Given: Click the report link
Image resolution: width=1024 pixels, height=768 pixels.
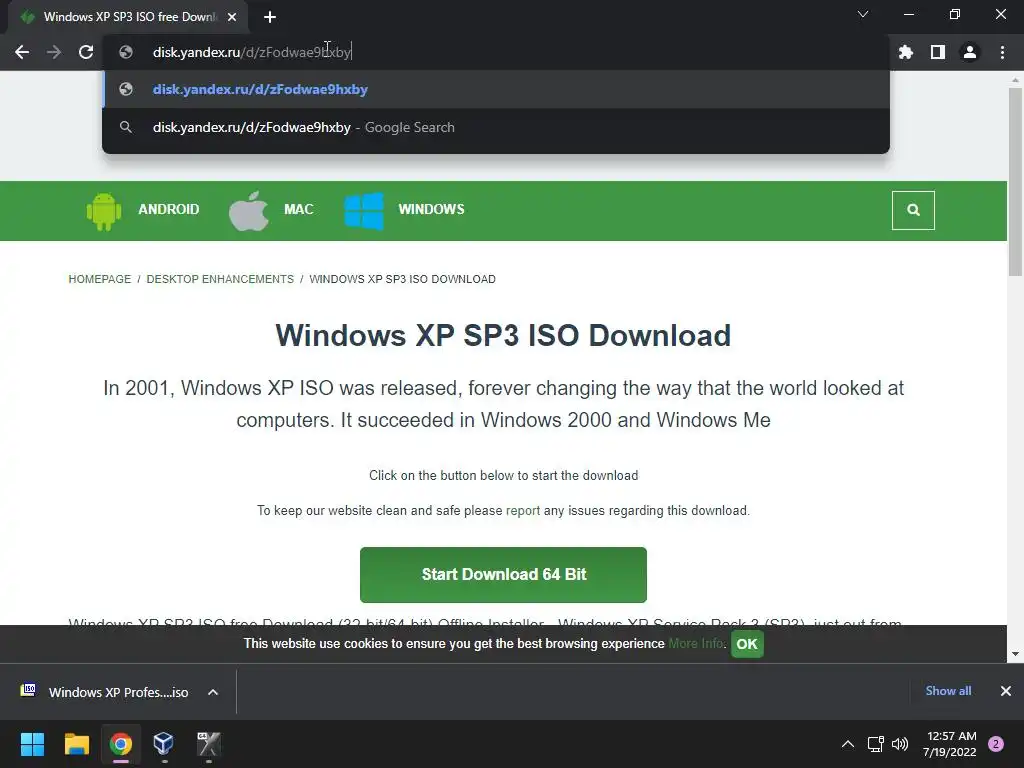Looking at the screenshot, I should click(522, 511).
